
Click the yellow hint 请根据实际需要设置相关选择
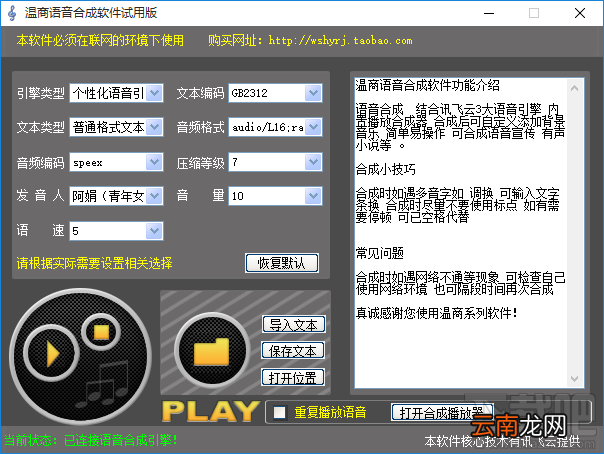pyautogui.click(x=94, y=263)
